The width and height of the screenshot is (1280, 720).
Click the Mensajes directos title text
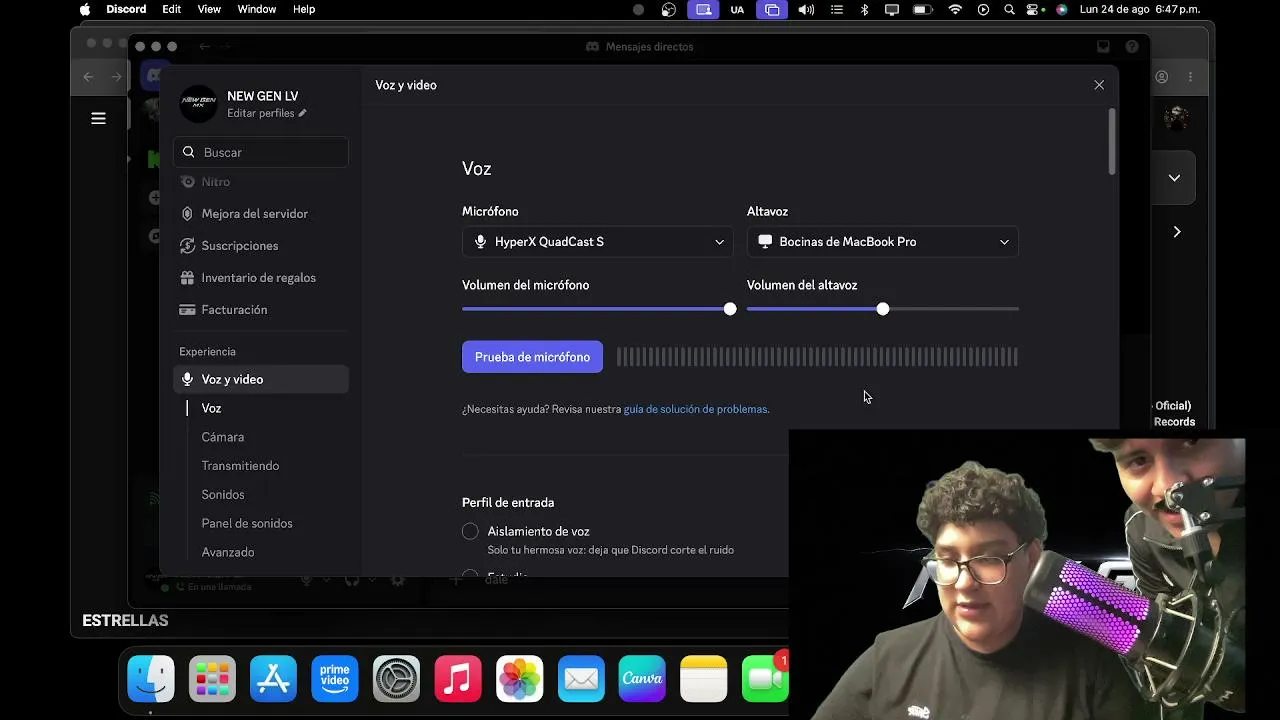(649, 47)
